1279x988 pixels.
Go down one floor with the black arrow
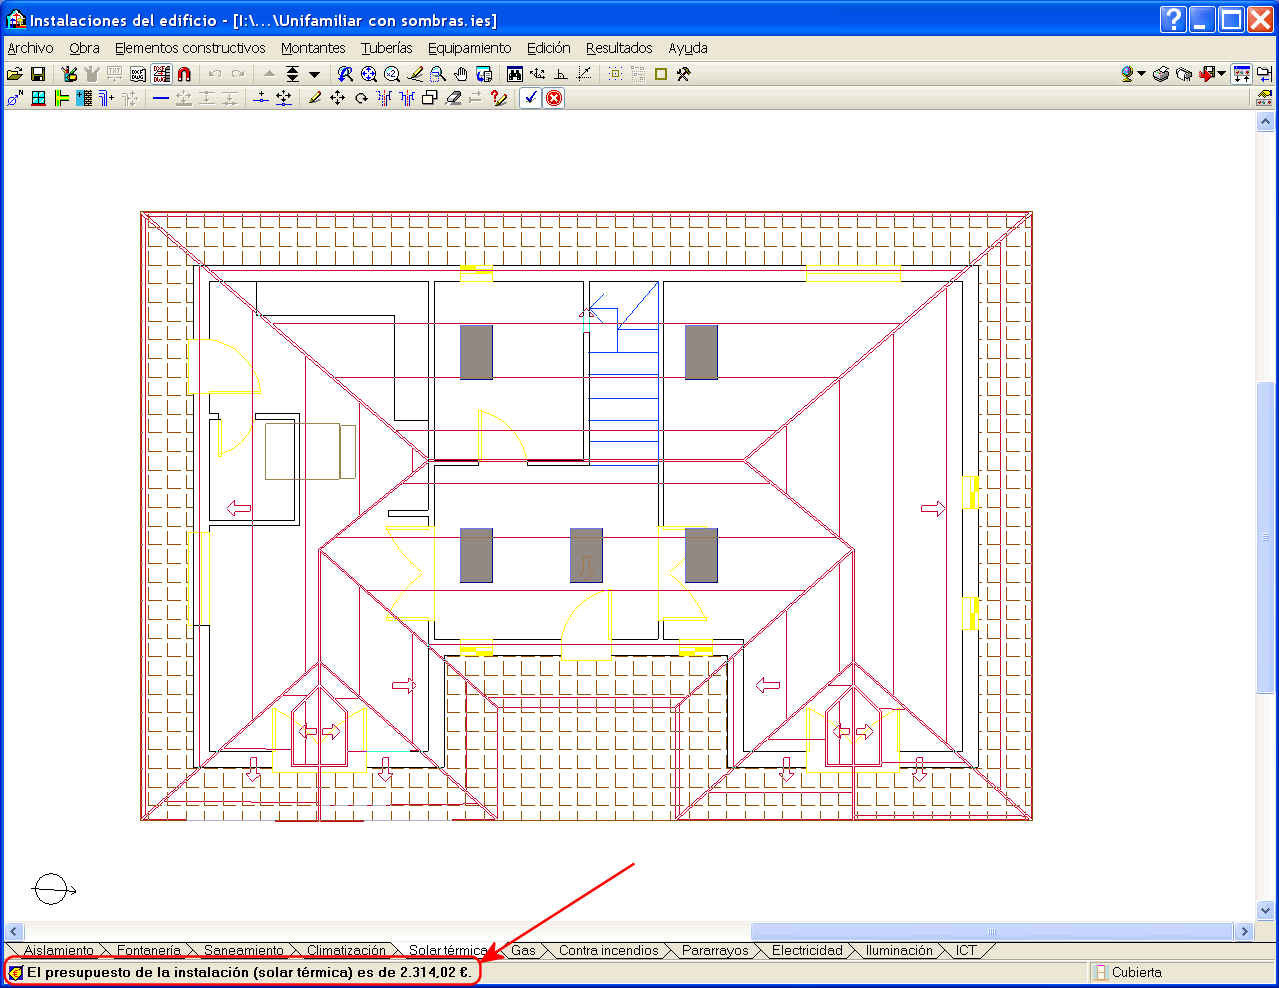[314, 74]
